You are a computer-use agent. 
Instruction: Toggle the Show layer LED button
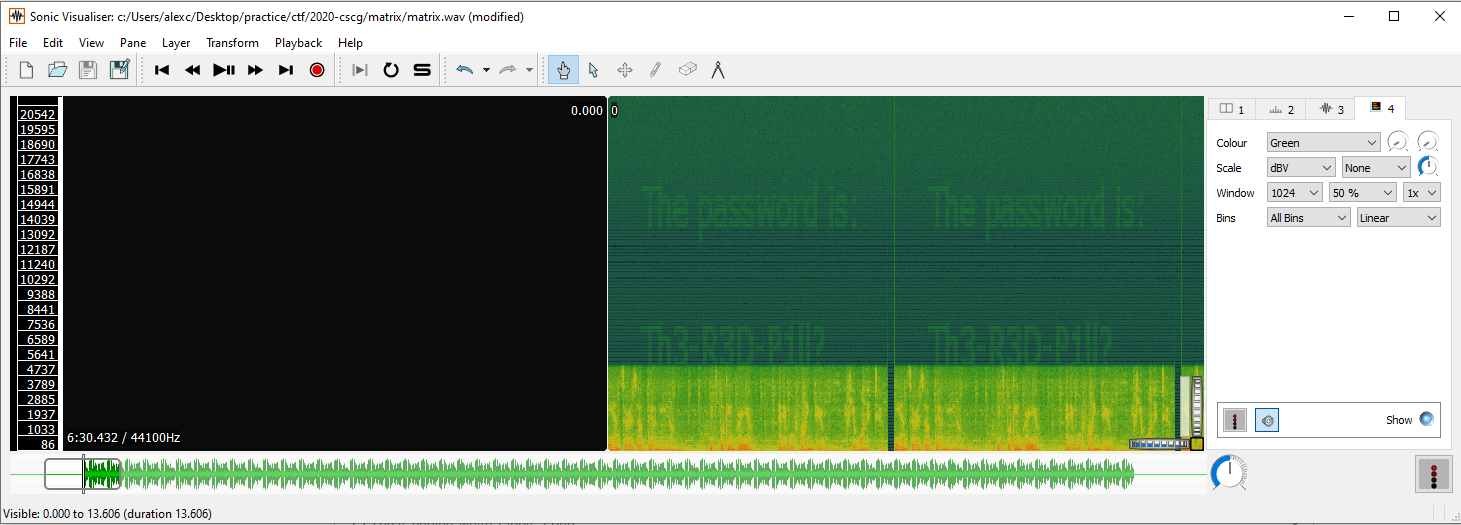(1426, 419)
